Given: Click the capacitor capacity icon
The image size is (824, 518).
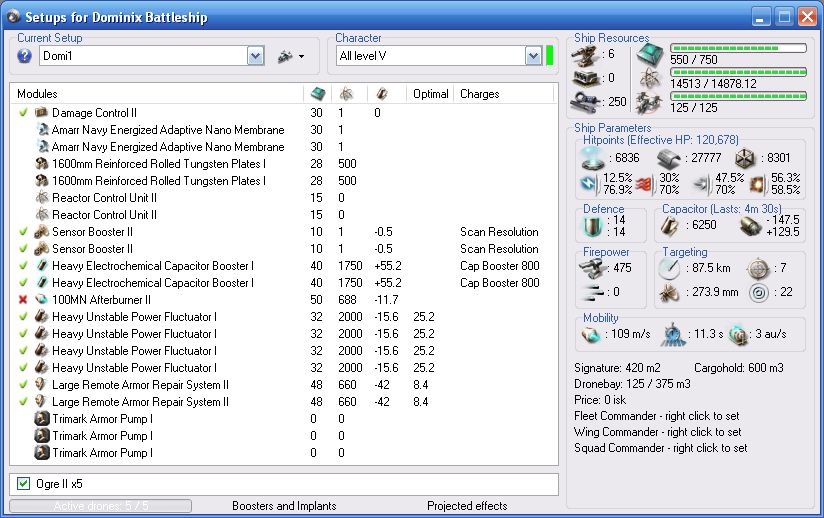Looking at the screenshot, I should 670,225.
